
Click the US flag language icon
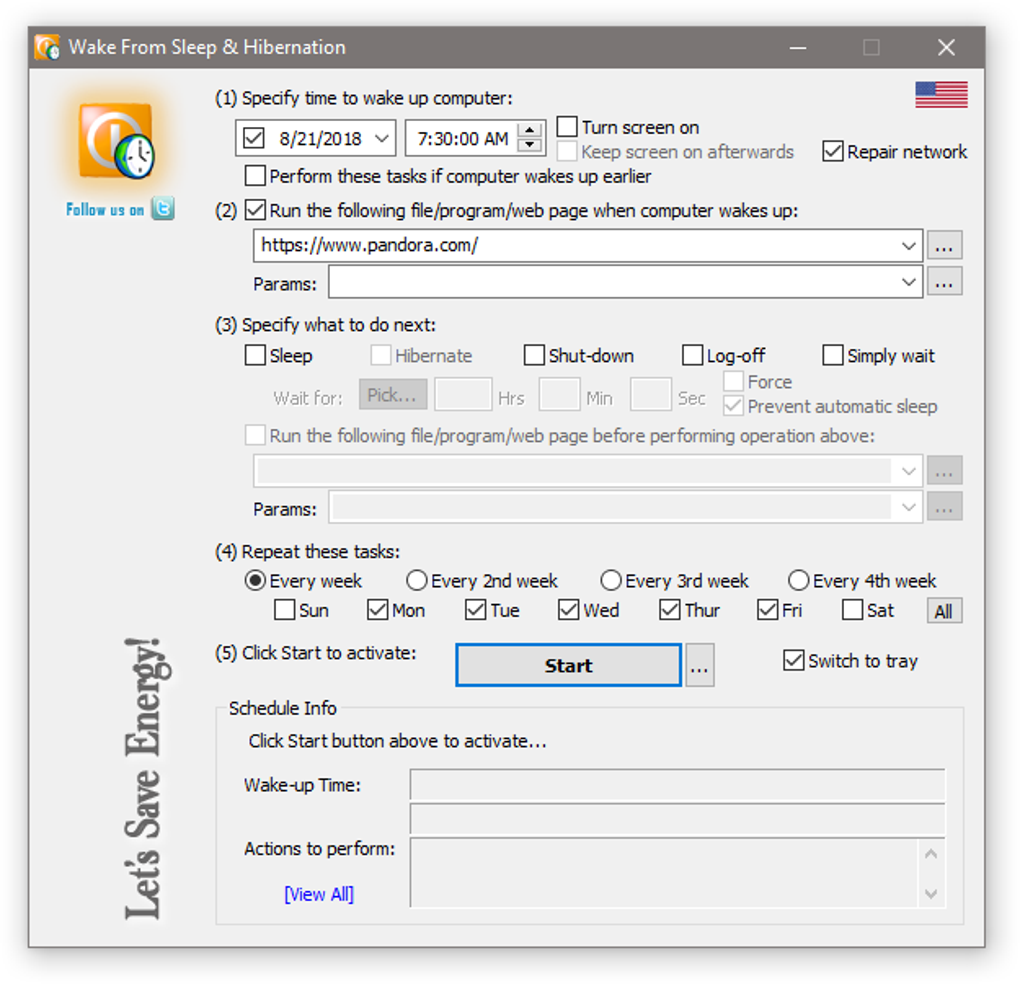941,95
